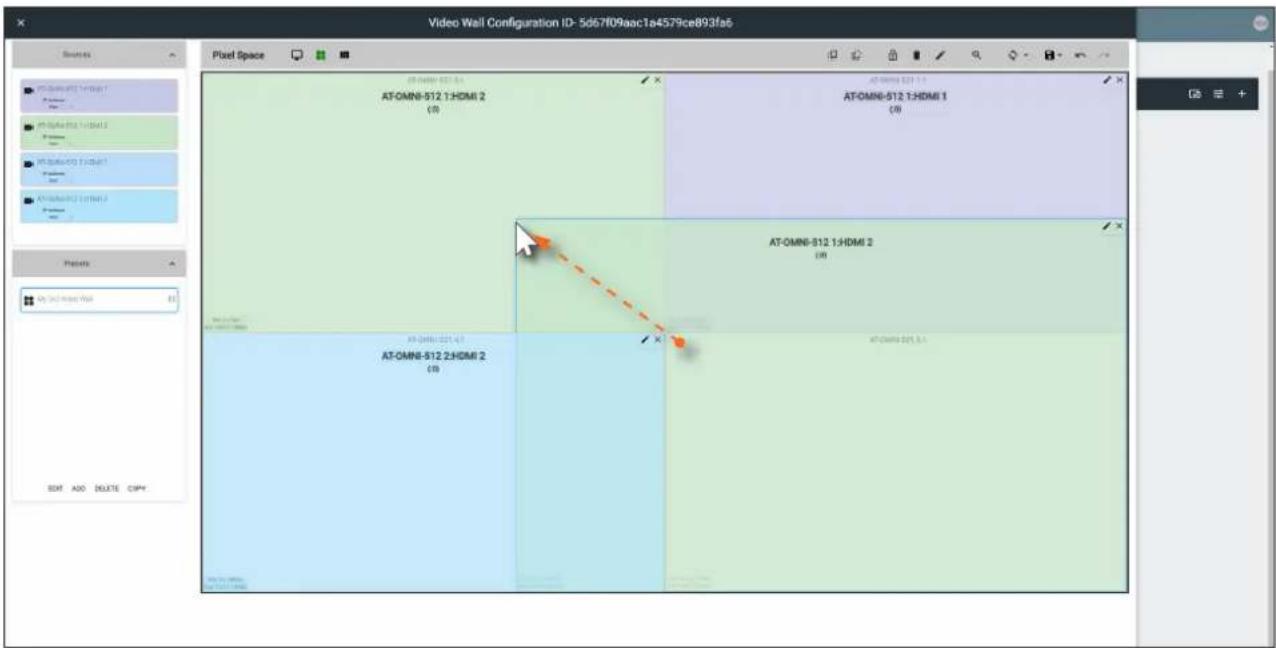Screen dimensions: 1276x648
Task: Click the EDIT preset button
Action: click(x=56, y=488)
